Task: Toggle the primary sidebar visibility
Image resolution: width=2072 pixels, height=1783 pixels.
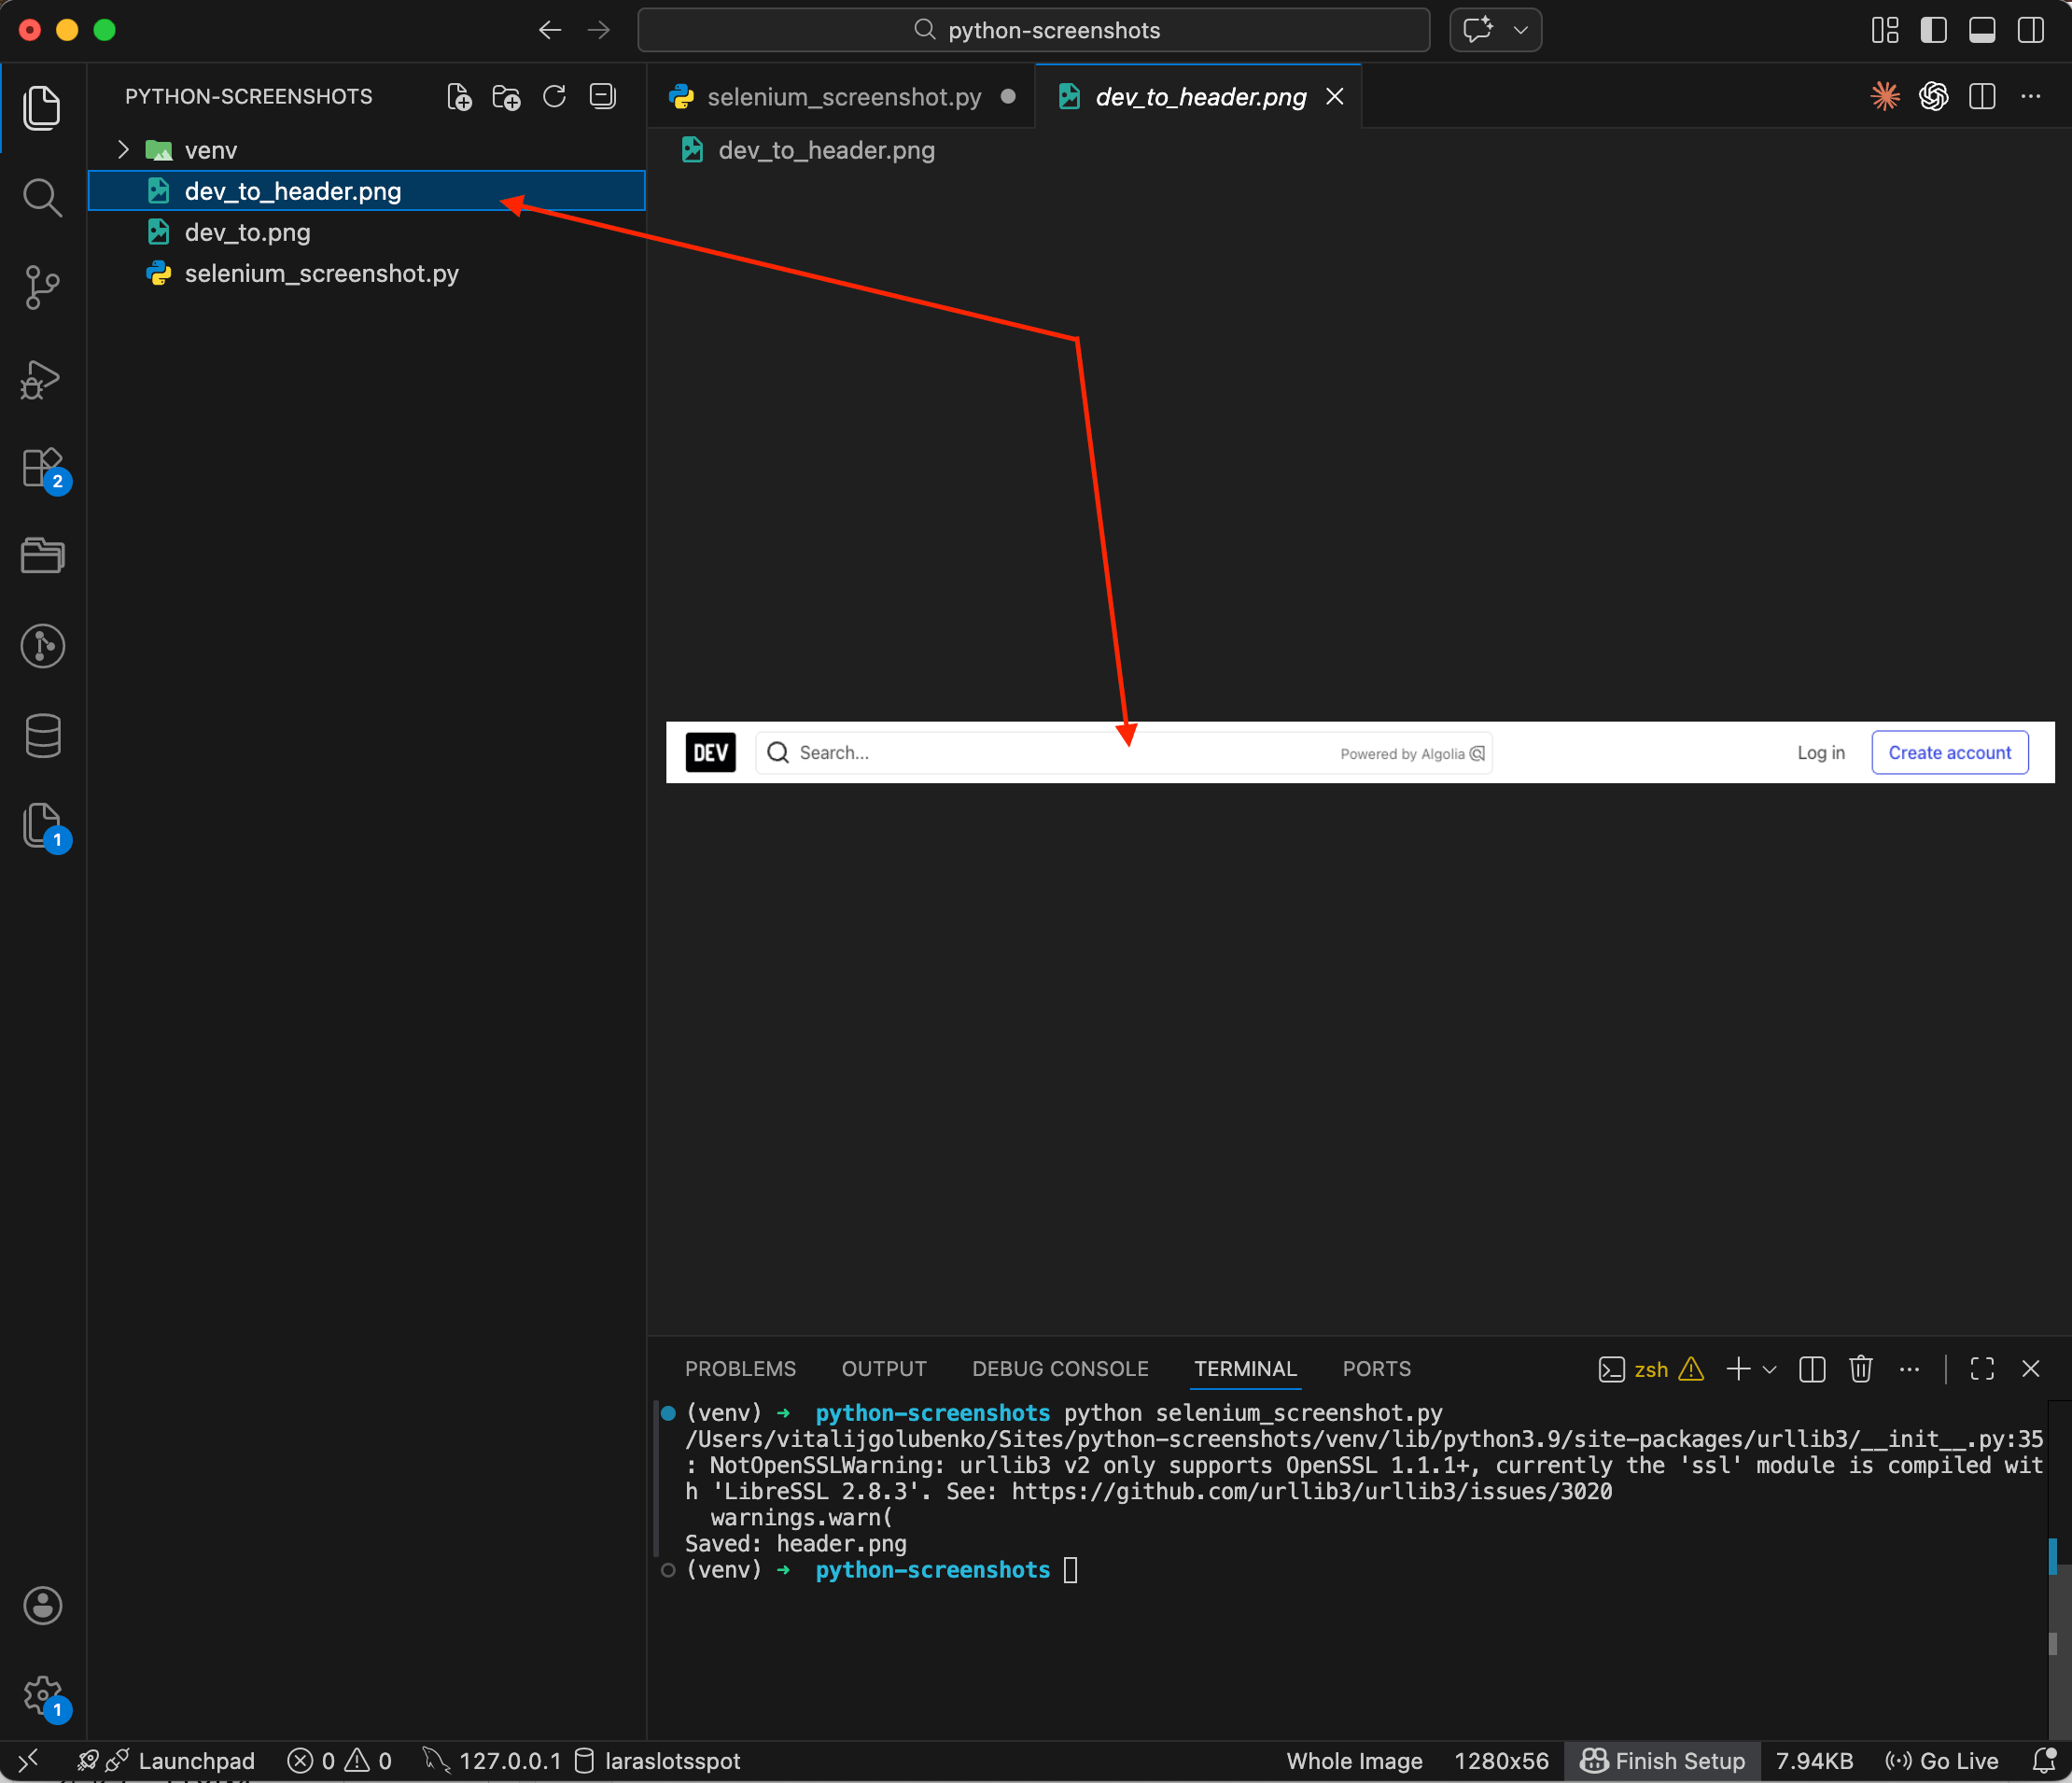Action: 1933,30
